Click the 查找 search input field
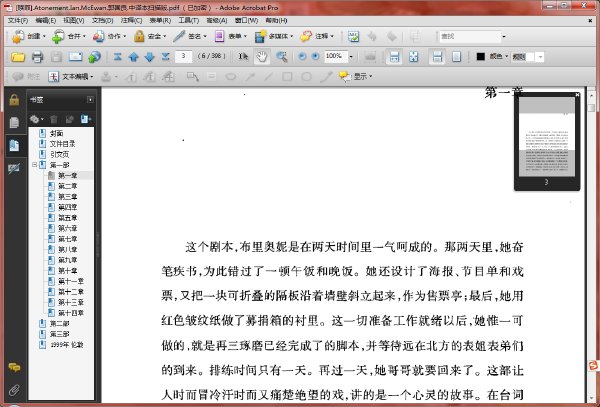The height and width of the screenshot is (407, 600). [470, 36]
